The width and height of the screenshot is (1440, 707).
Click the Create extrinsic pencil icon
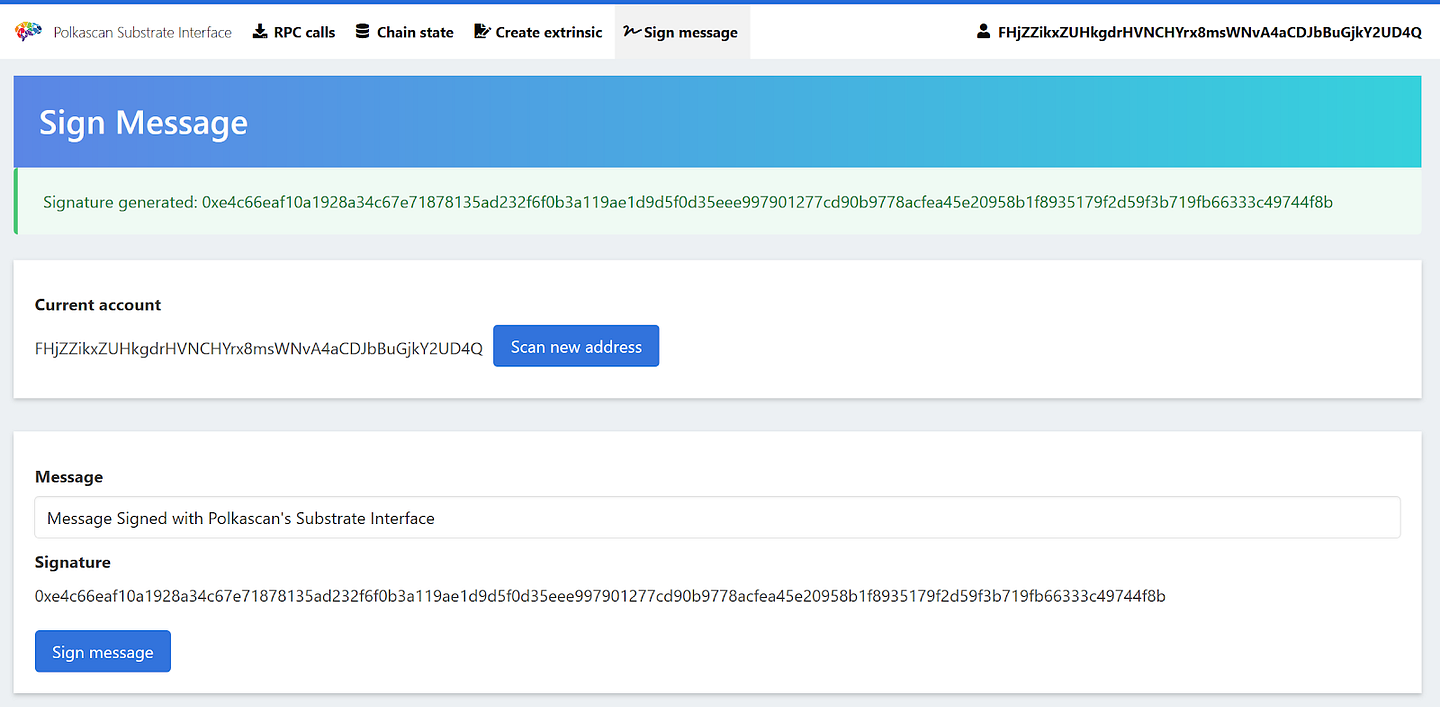pos(482,31)
